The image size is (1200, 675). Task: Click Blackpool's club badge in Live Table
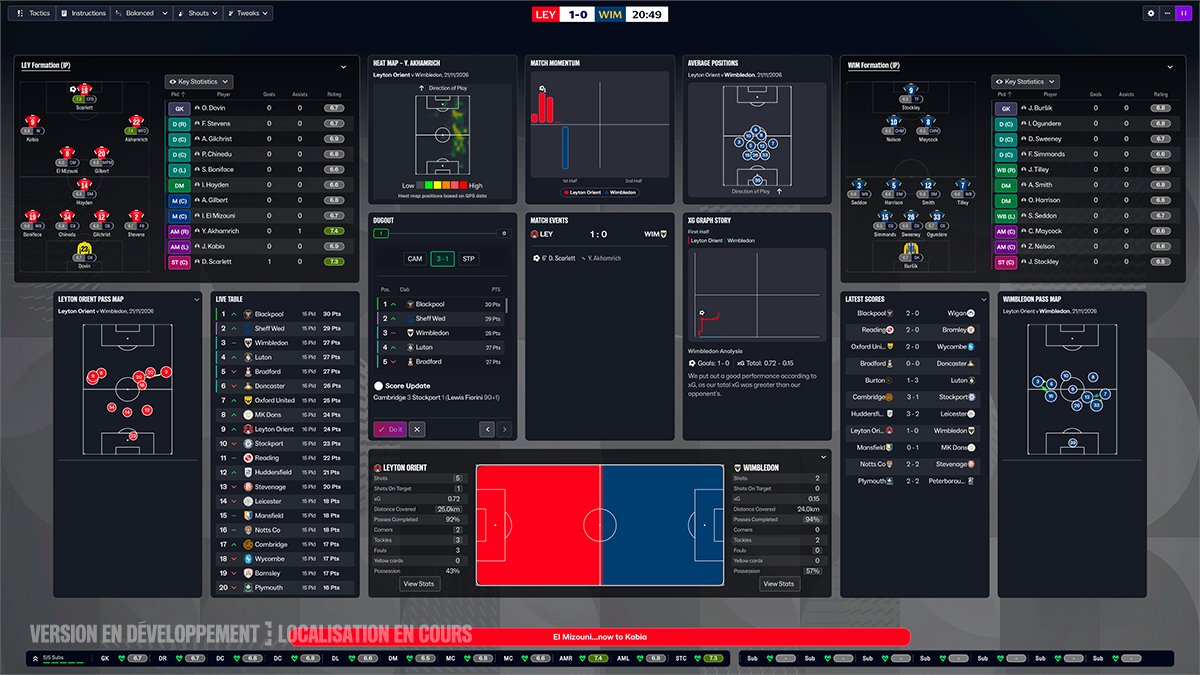tap(246, 314)
